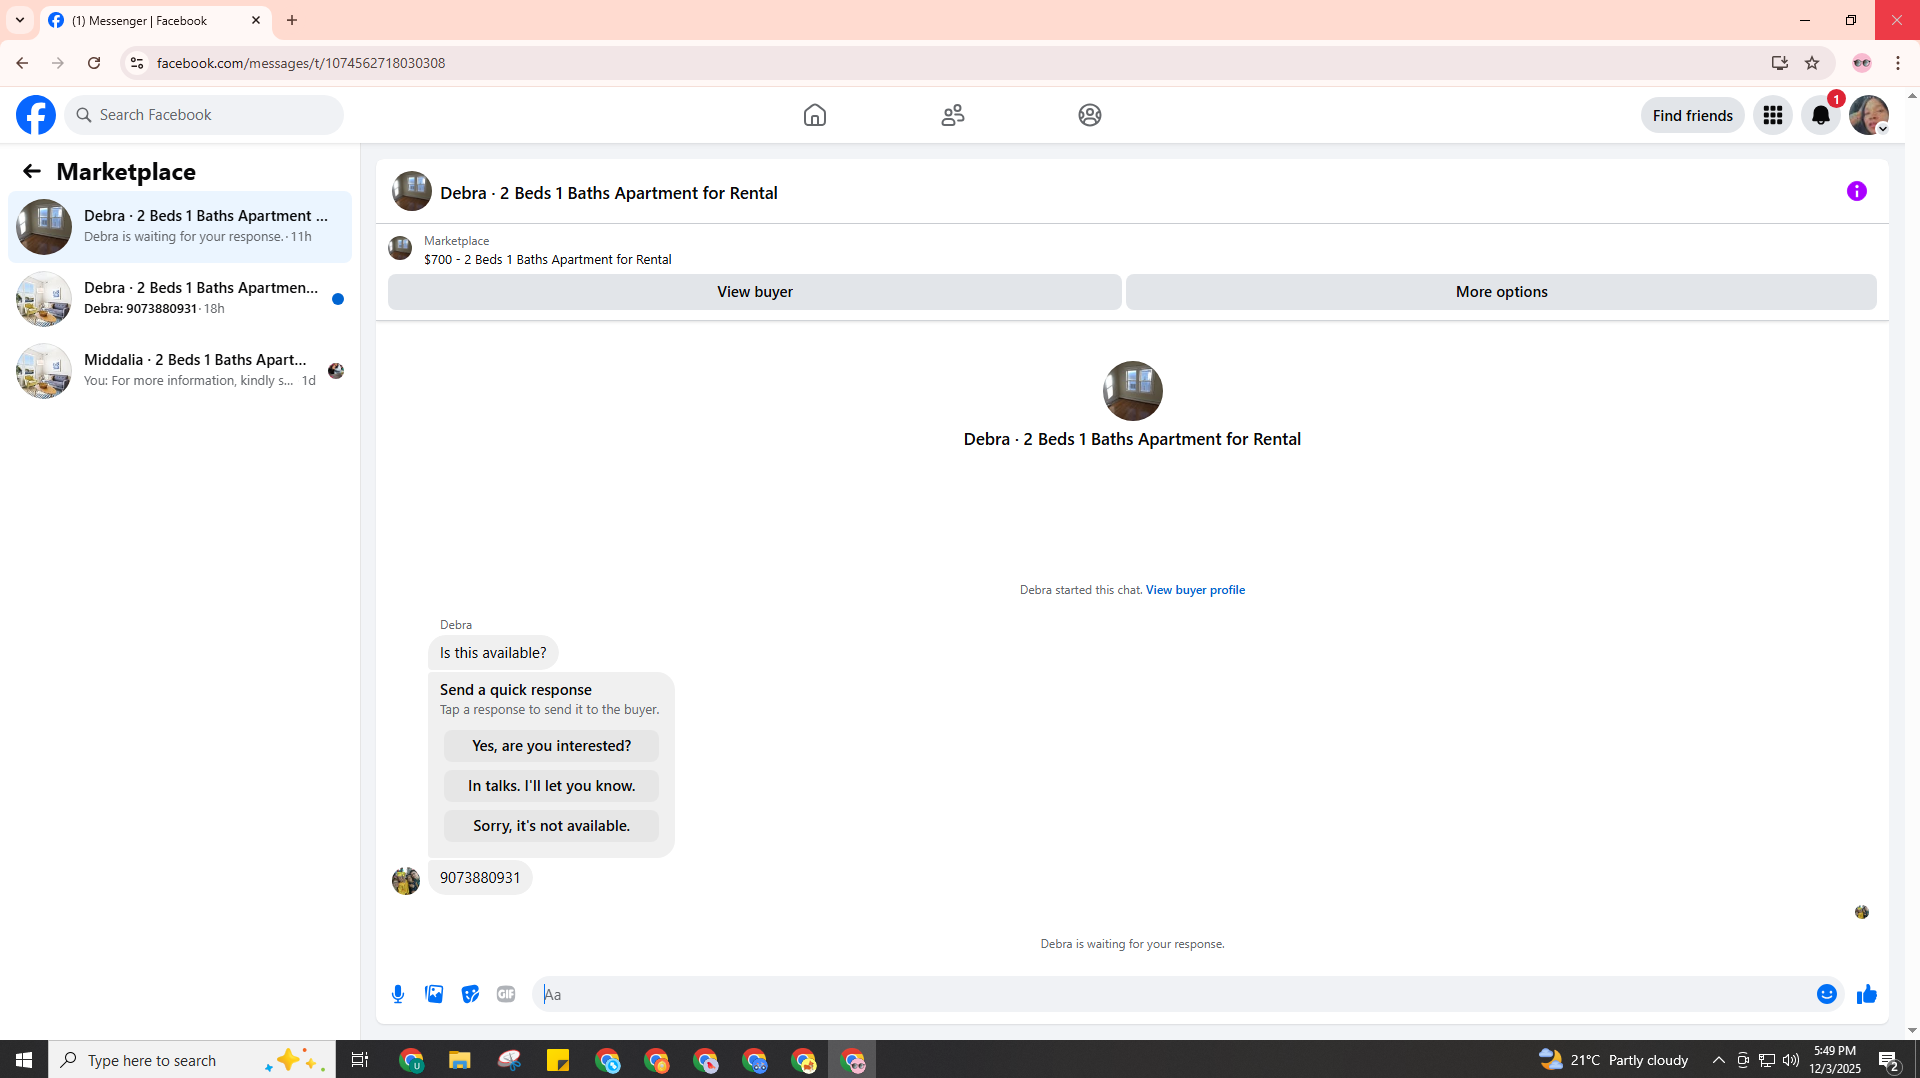Open Task View on the taskbar

coord(360,1060)
